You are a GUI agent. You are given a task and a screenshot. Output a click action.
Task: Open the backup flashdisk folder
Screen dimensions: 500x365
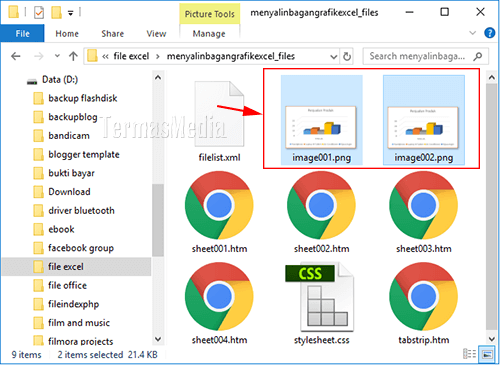coord(83,98)
